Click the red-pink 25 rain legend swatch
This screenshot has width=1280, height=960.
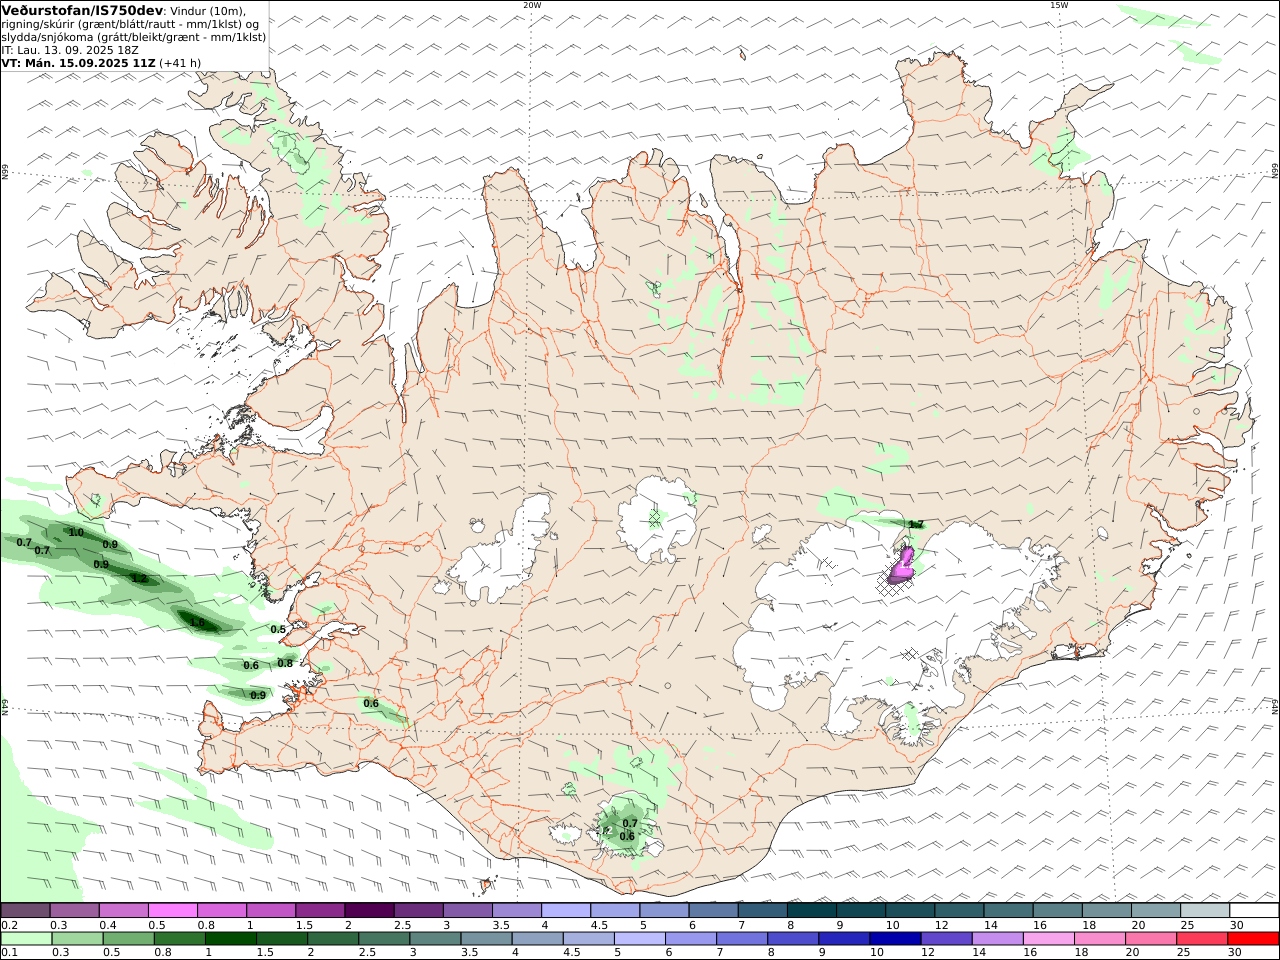click(x=1202, y=939)
